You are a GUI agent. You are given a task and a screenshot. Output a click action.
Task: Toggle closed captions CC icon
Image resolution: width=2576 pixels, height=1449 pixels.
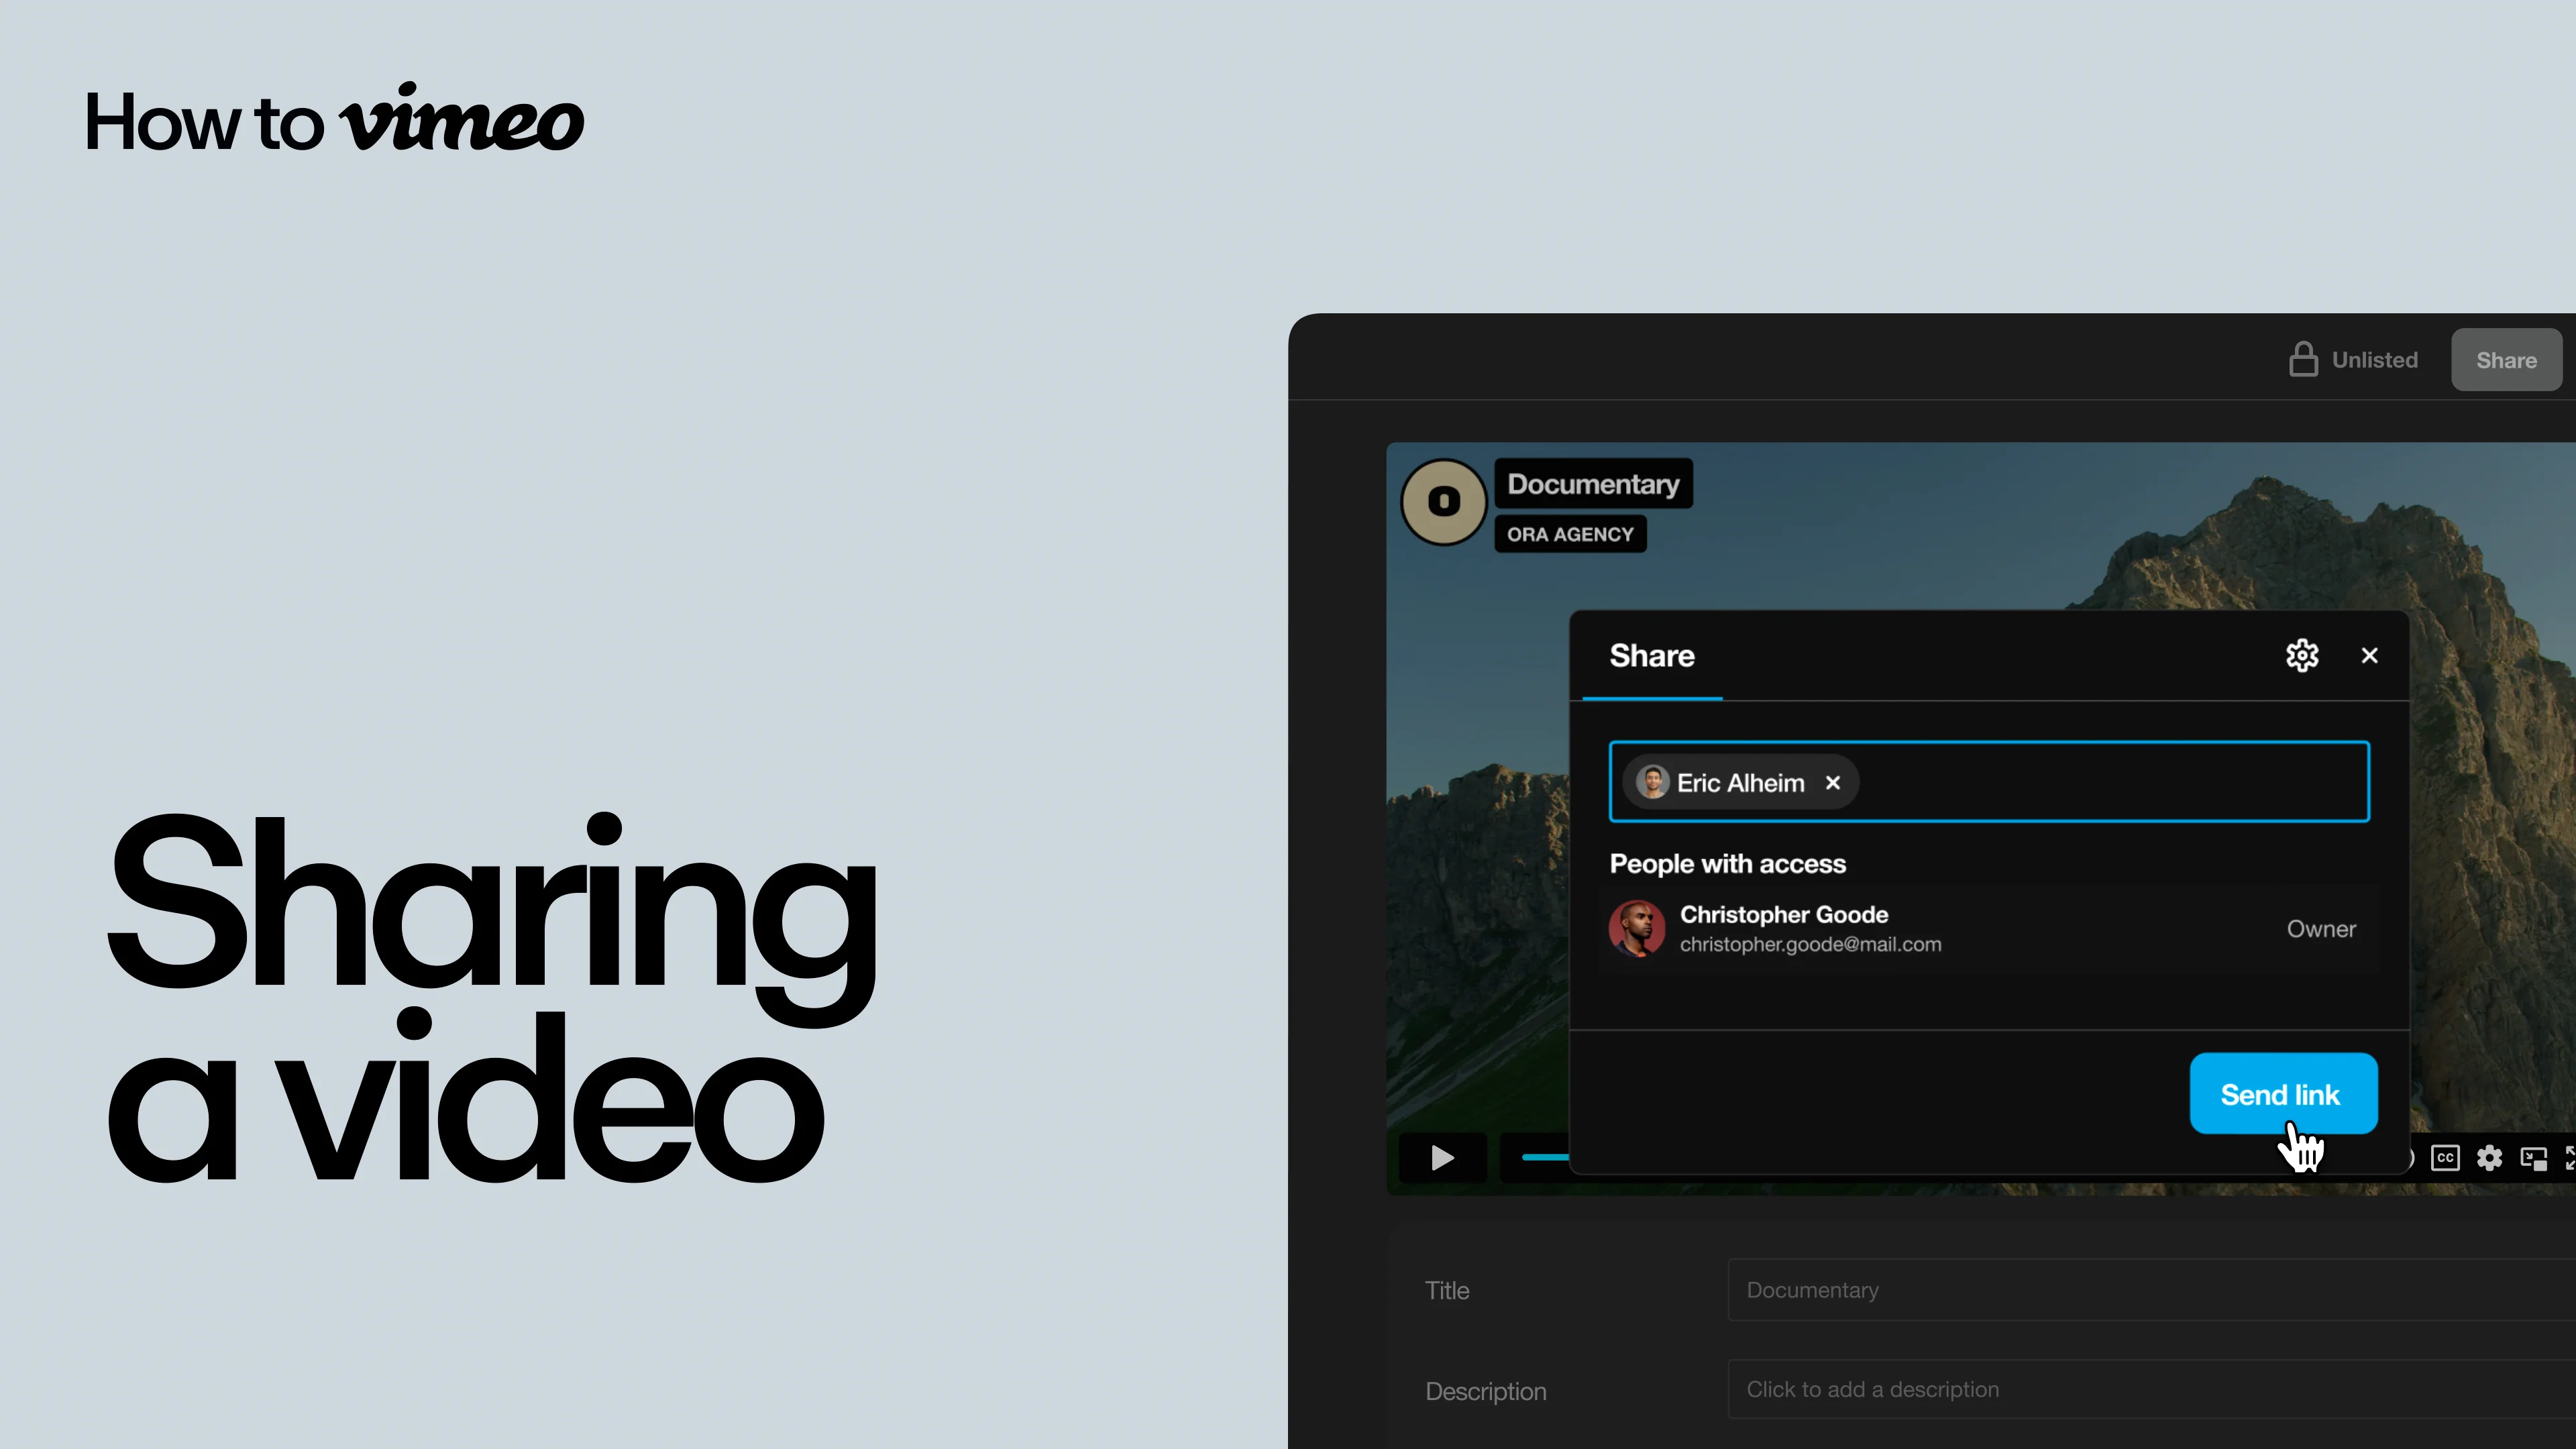(2445, 1158)
